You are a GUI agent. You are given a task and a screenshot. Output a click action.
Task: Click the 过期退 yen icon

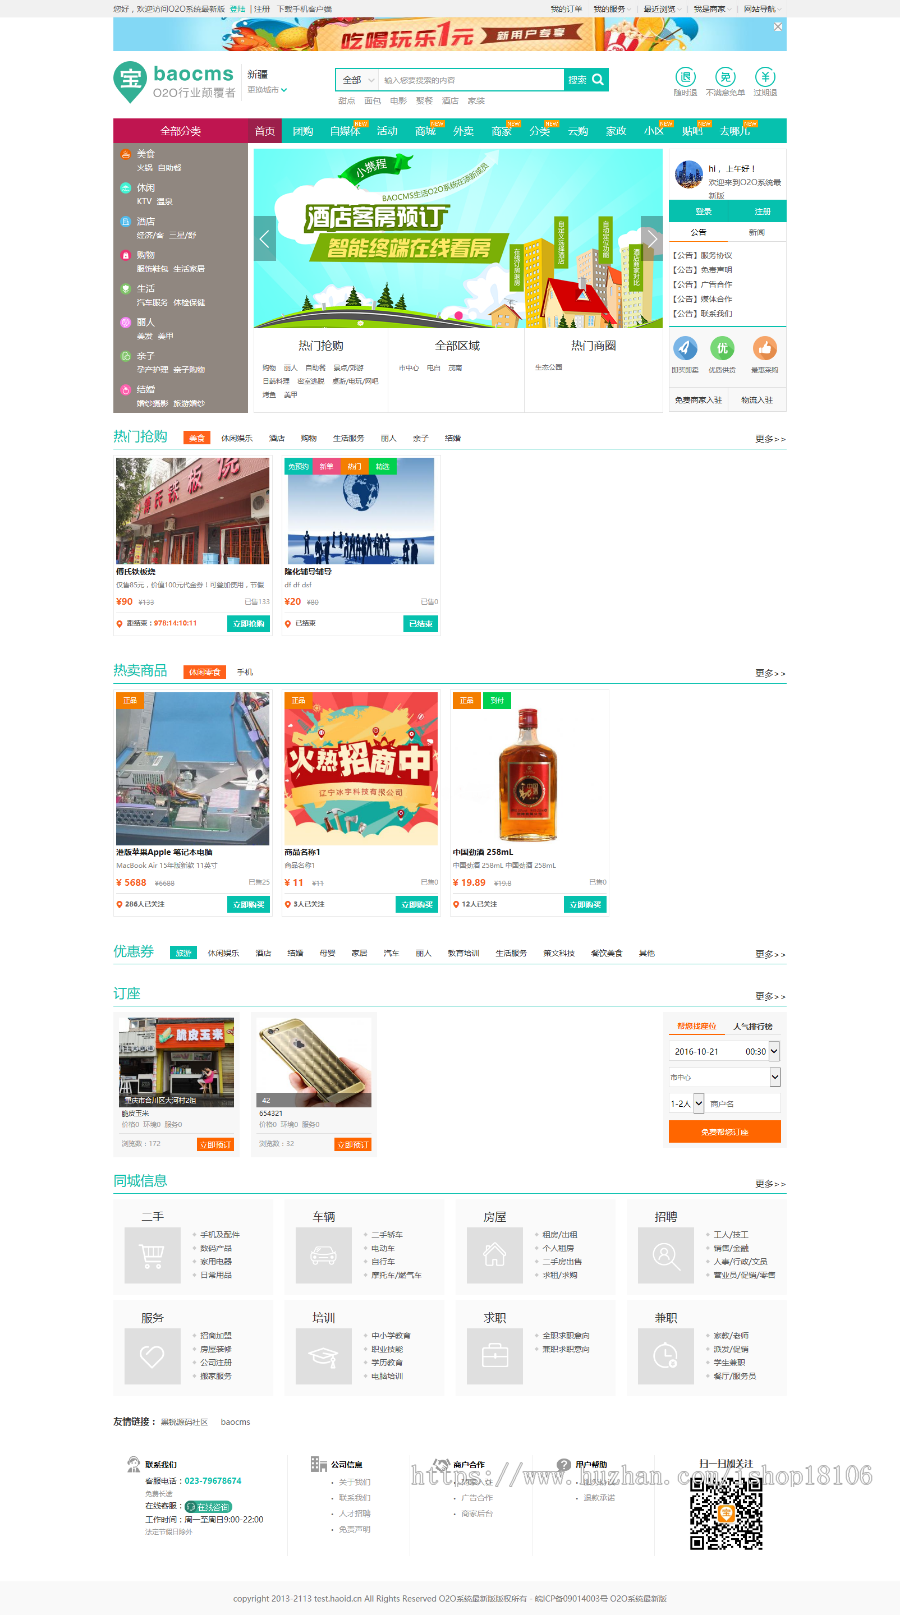[765, 77]
